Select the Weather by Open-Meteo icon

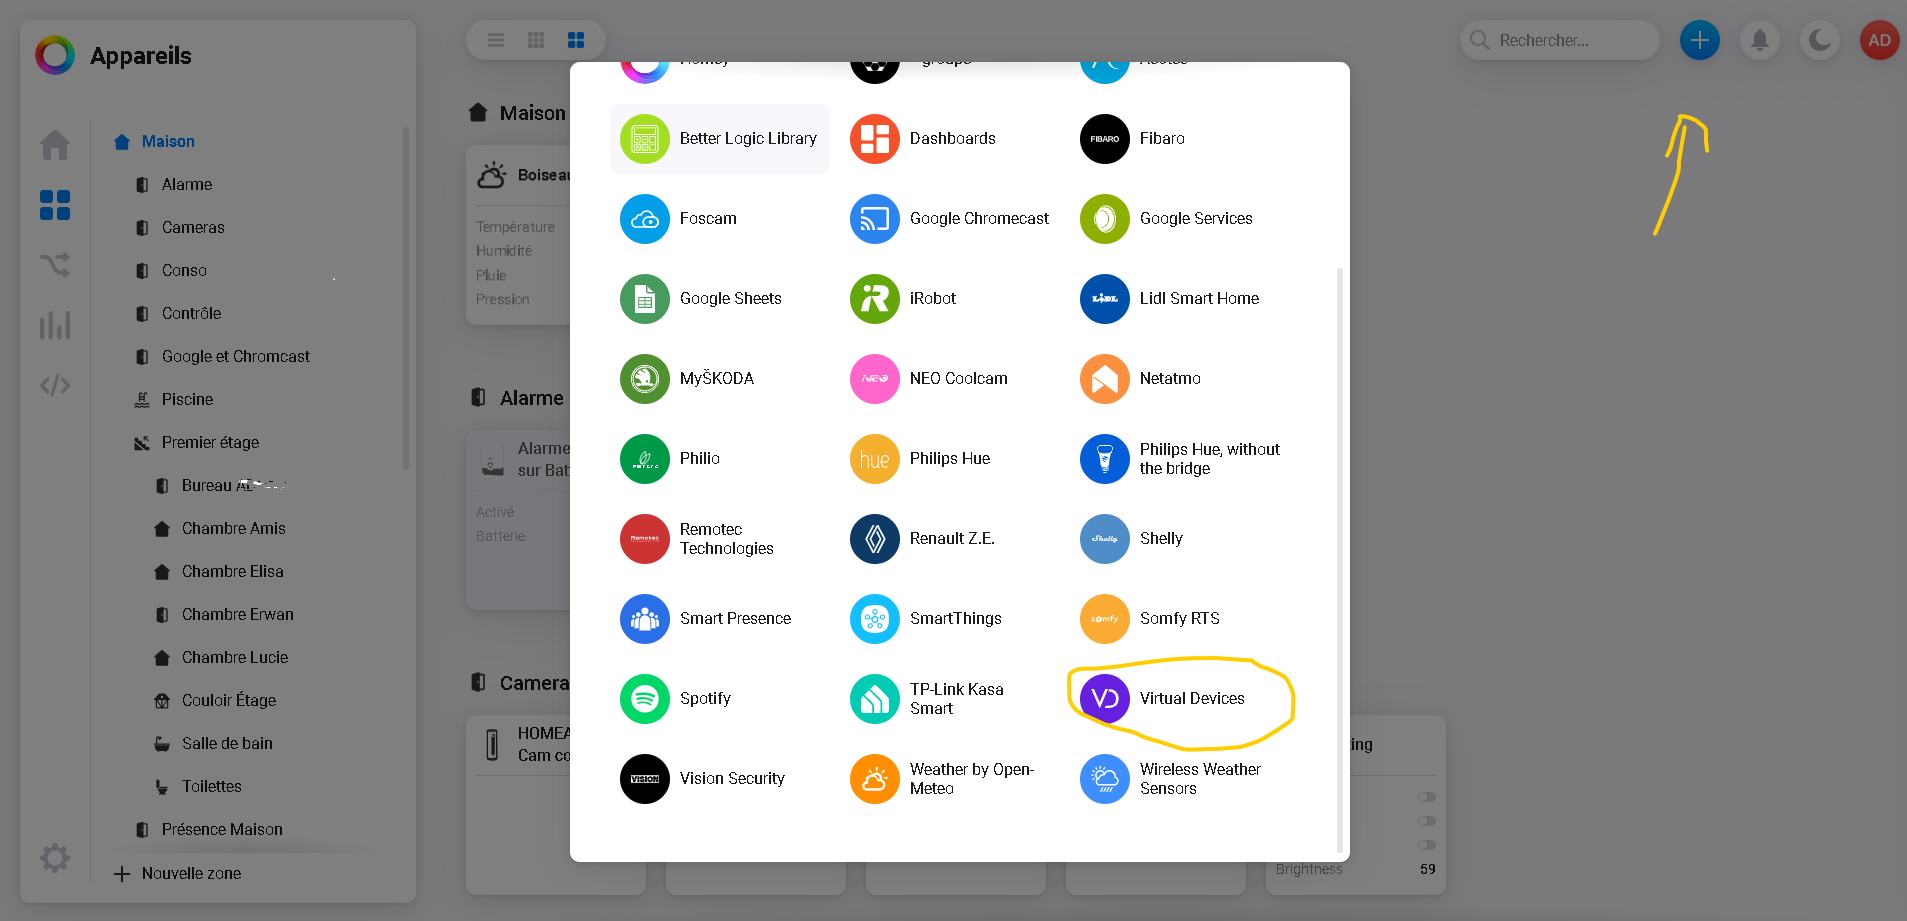tap(875, 779)
